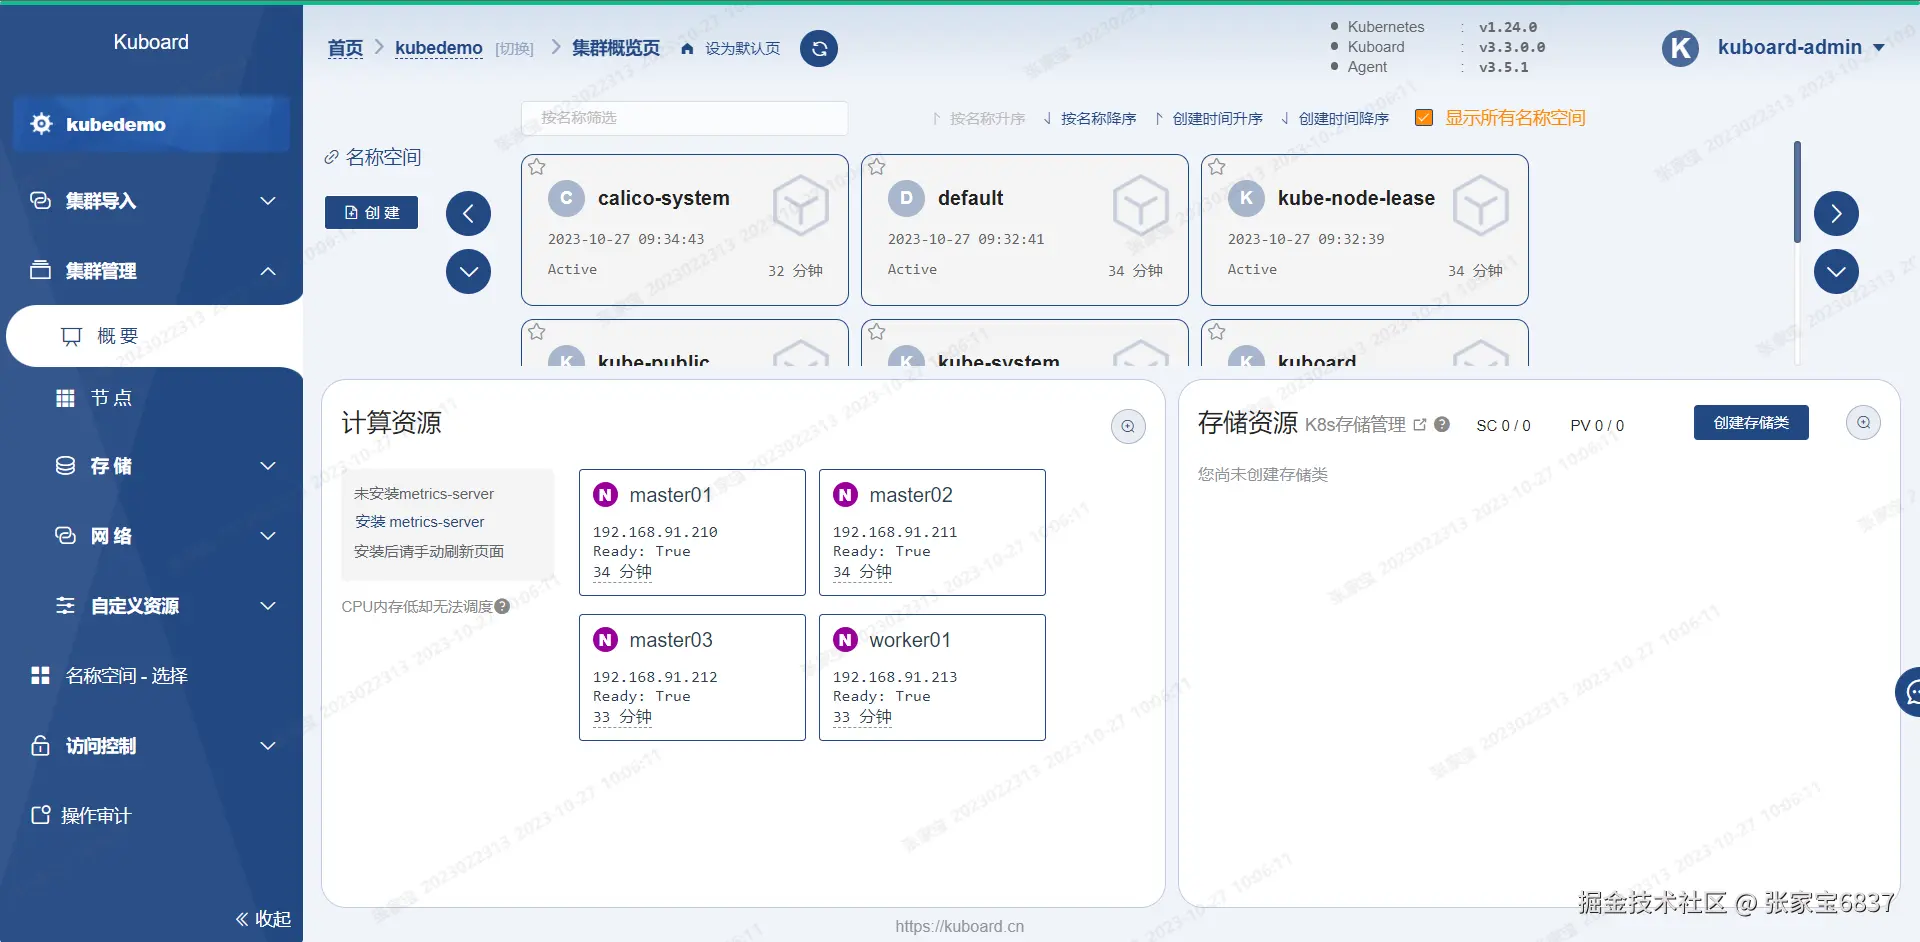The height and width of the screenshot is (942, 1920).
Task: Click the kubedemo gear icon in sidebar
Action: point(41,124)
